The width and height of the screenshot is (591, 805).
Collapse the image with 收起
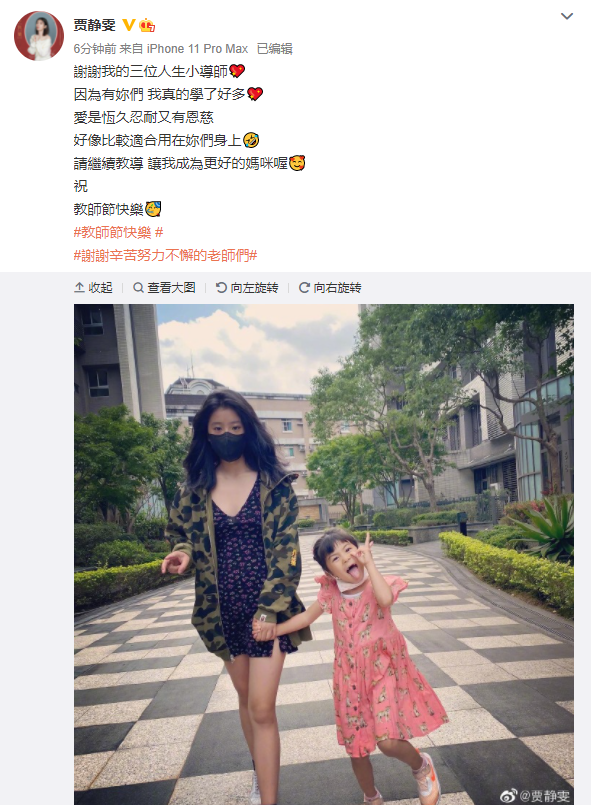click(93, 288)
